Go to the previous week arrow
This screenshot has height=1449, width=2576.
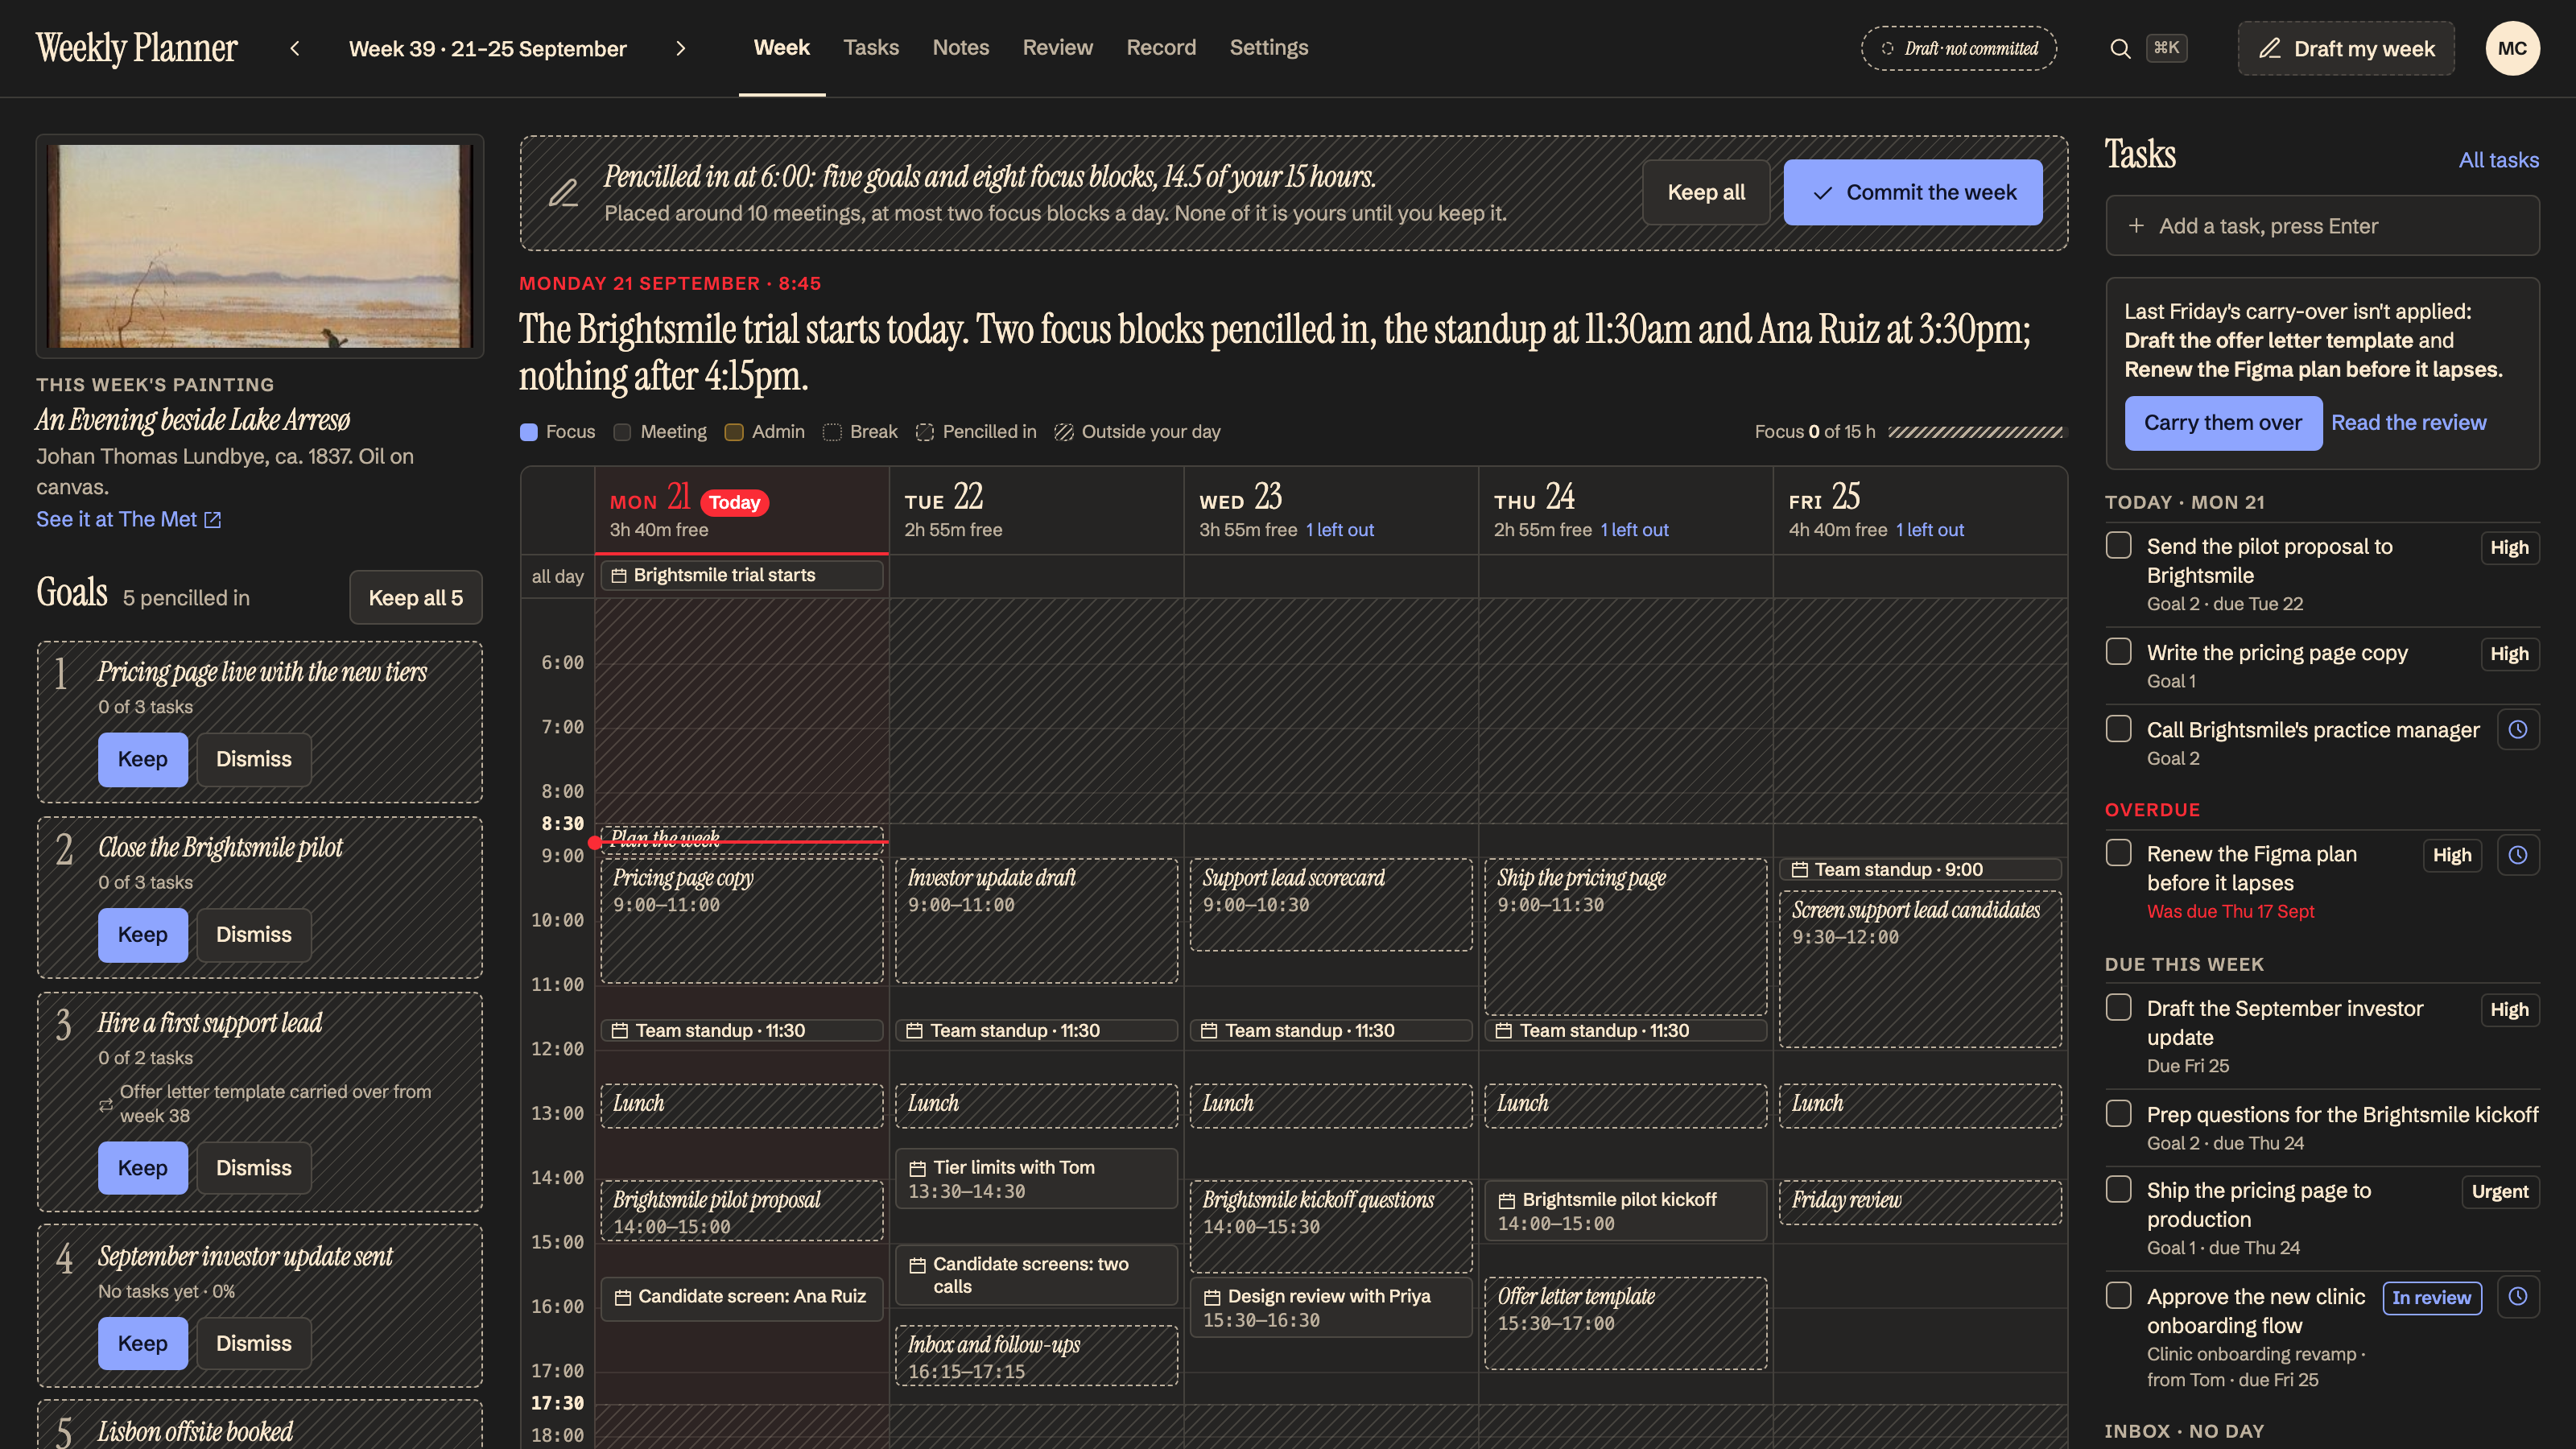point(295,48)
